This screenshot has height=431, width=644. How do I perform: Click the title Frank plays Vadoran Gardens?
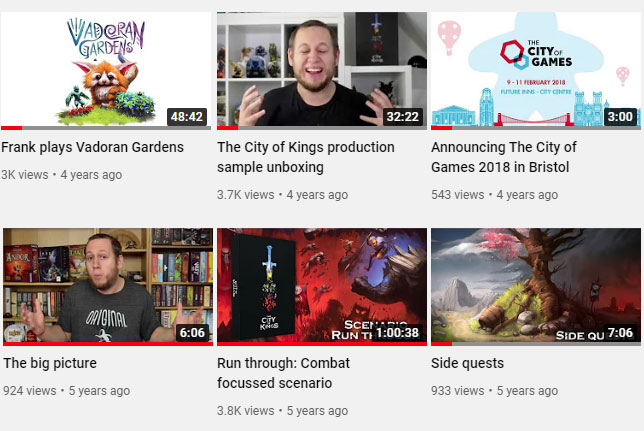(x=92, y=147)
